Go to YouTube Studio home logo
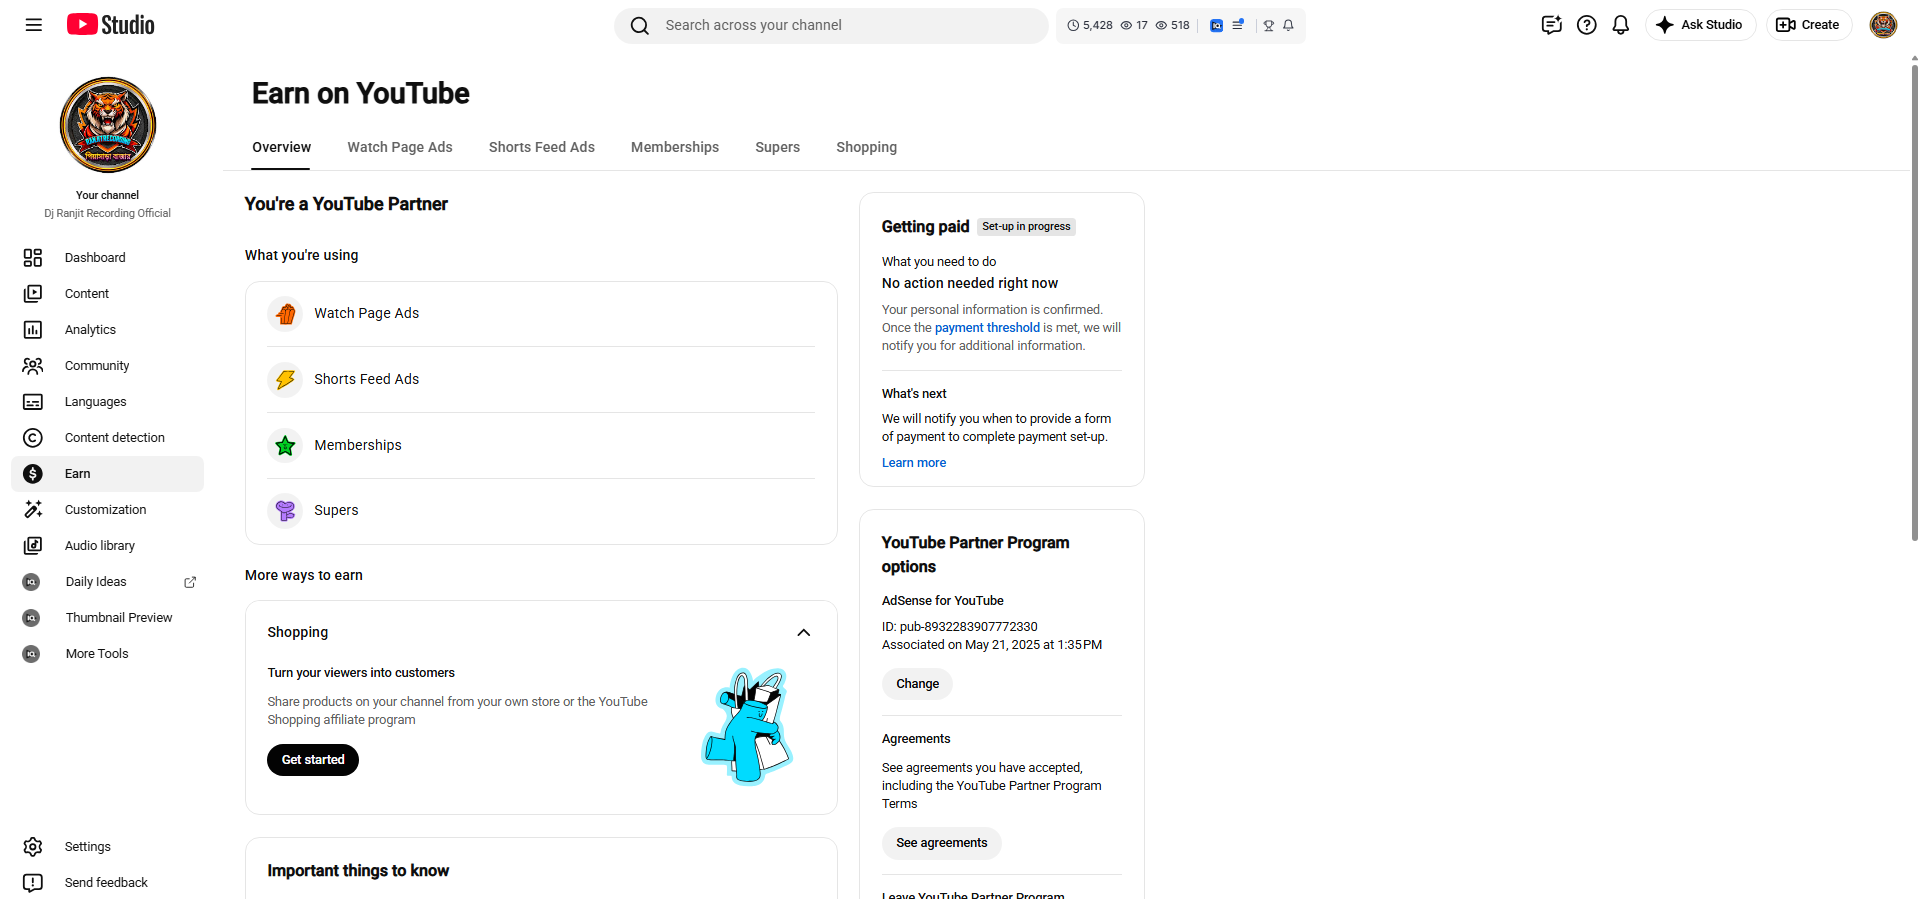The width and height of the screenshot is (1919, 899). (x=110, y=25)
